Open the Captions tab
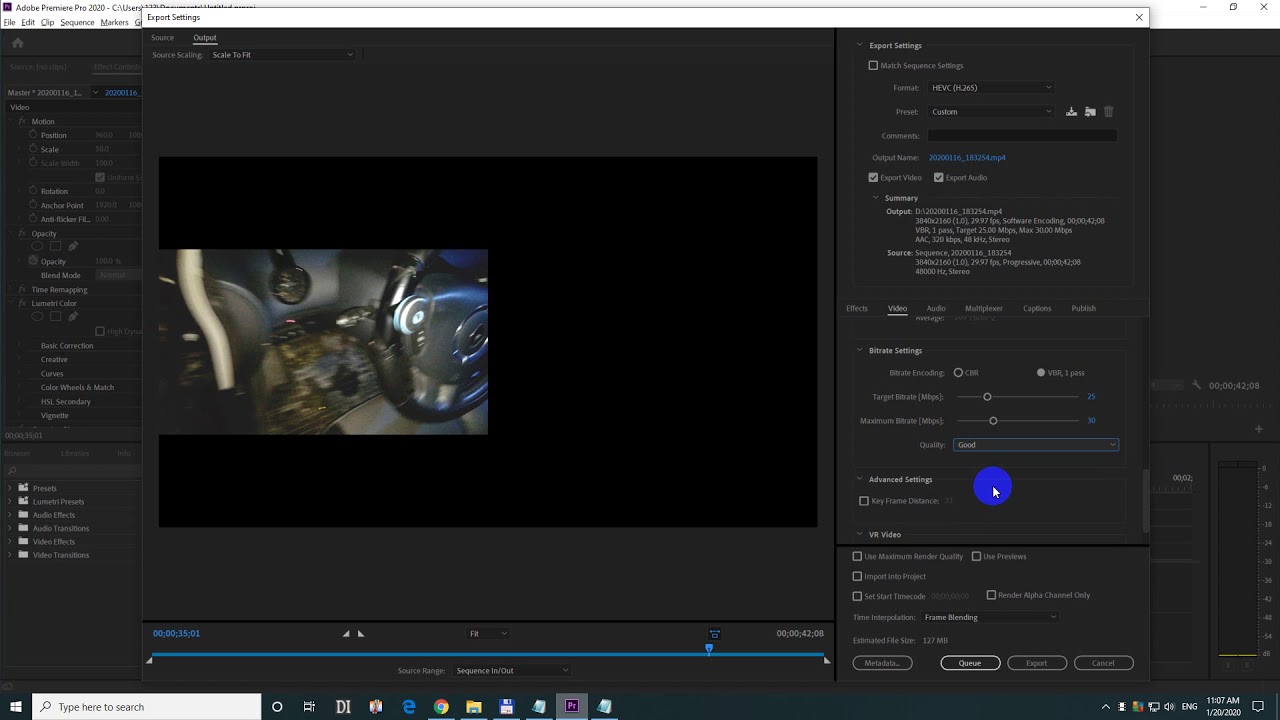1280x720 pixels. (x=1037, y=309)
